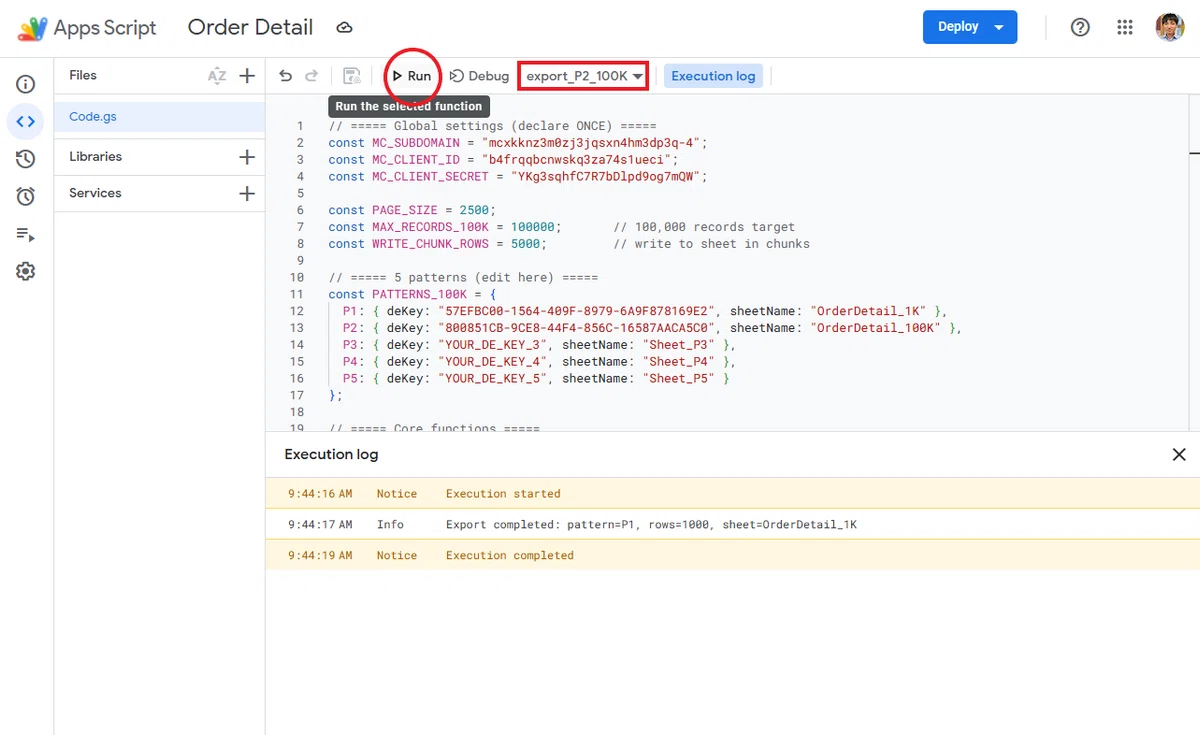Add a new file with plus icon

coord(247,76)
